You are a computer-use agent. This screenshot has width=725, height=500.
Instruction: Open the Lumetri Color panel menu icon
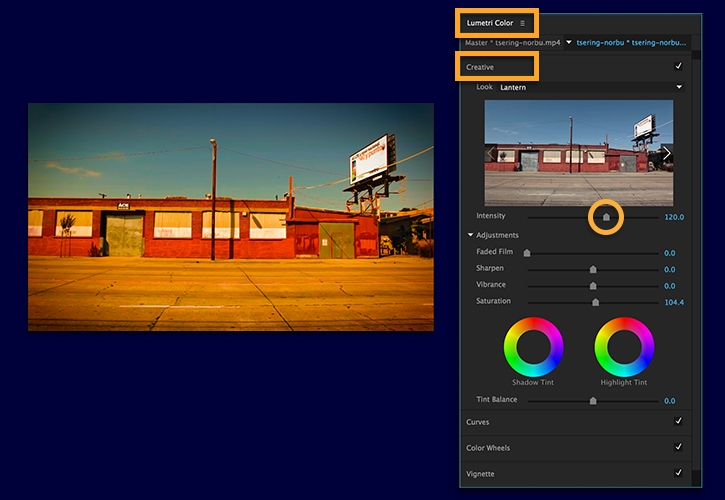(x=522, y=23)
